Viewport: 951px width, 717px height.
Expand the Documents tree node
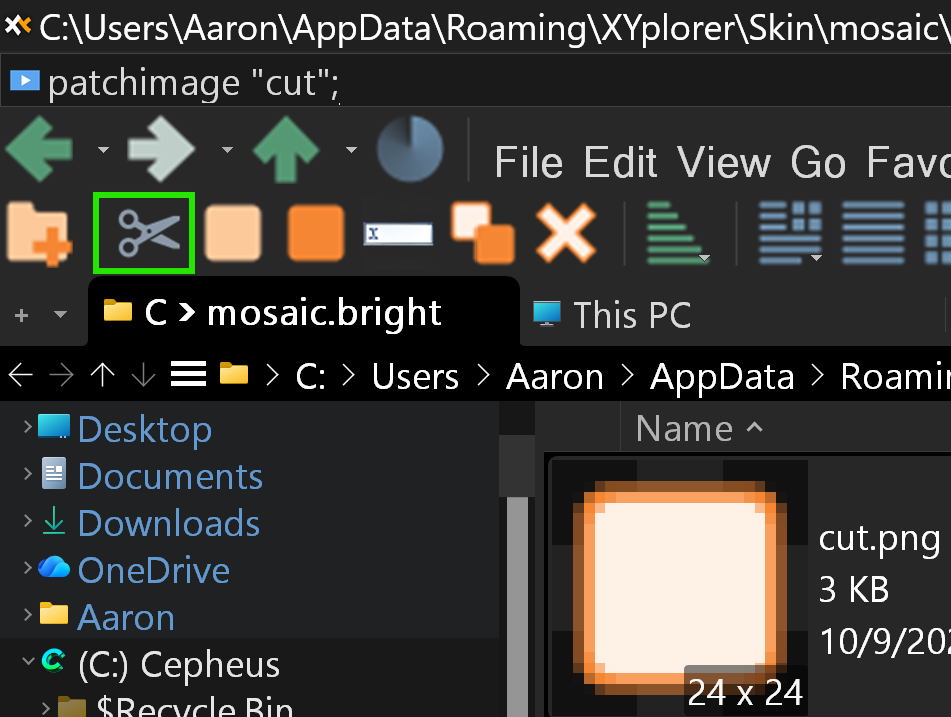27,476
